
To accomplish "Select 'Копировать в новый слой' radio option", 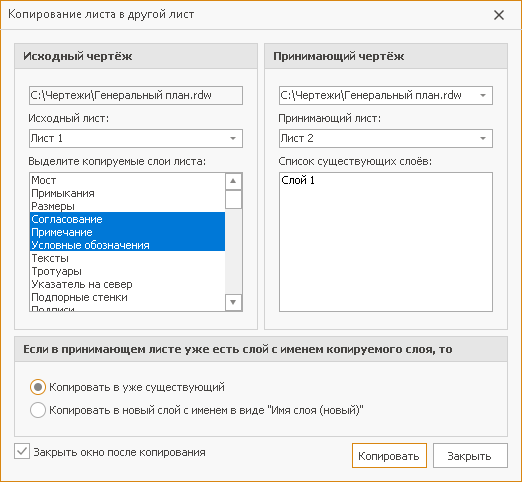I will click(x=38, y=410).
